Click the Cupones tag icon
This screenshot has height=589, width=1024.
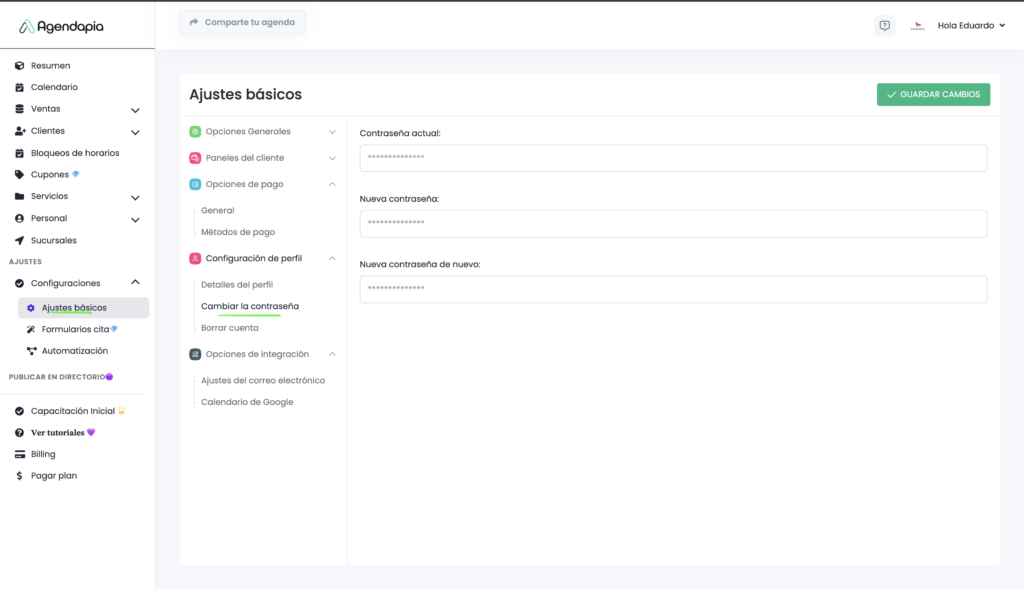point(19,175)
